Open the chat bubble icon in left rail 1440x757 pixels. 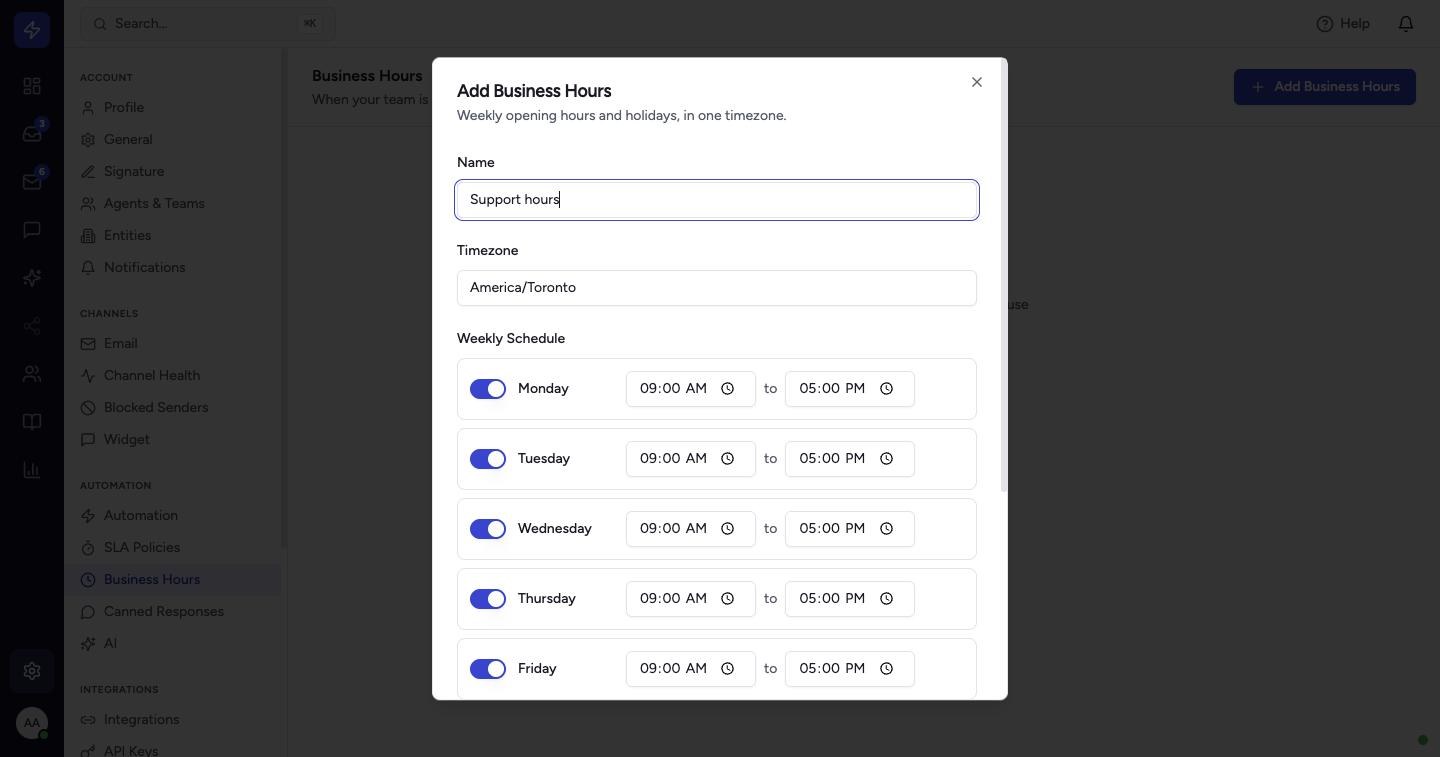coord(32,230)
